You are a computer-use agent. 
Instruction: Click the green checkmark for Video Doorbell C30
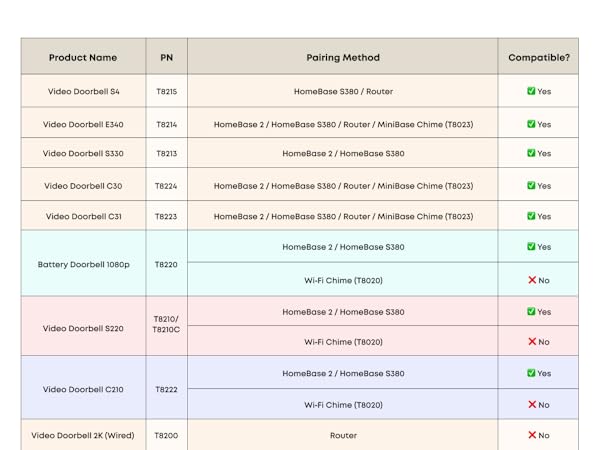531,186
